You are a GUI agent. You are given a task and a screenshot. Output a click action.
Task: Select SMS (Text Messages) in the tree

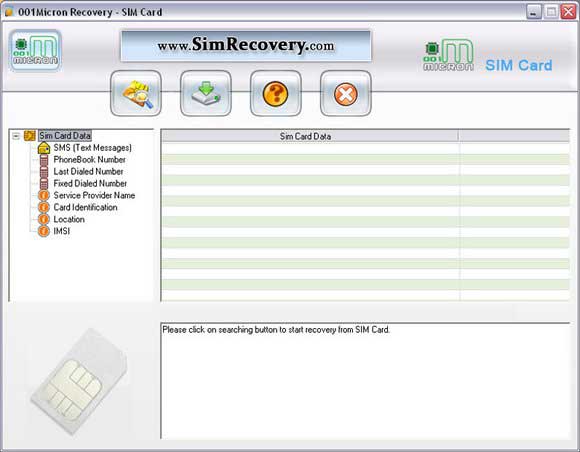point(92,148)
